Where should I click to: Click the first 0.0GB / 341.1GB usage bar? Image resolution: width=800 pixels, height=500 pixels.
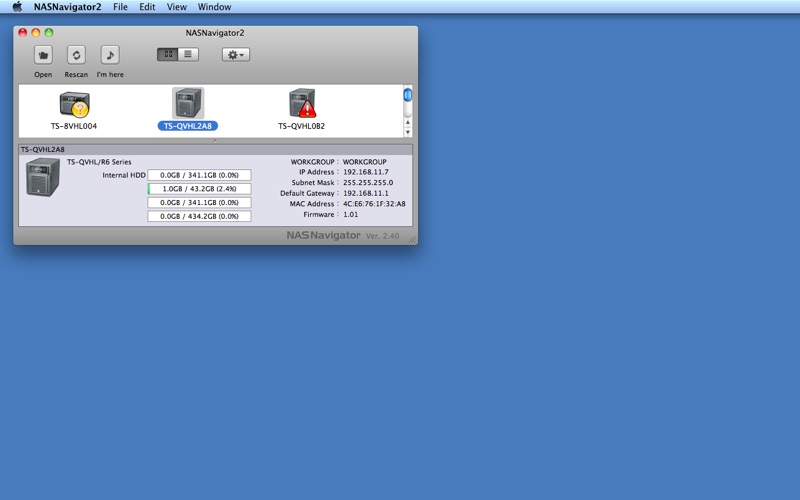point(199,175)
